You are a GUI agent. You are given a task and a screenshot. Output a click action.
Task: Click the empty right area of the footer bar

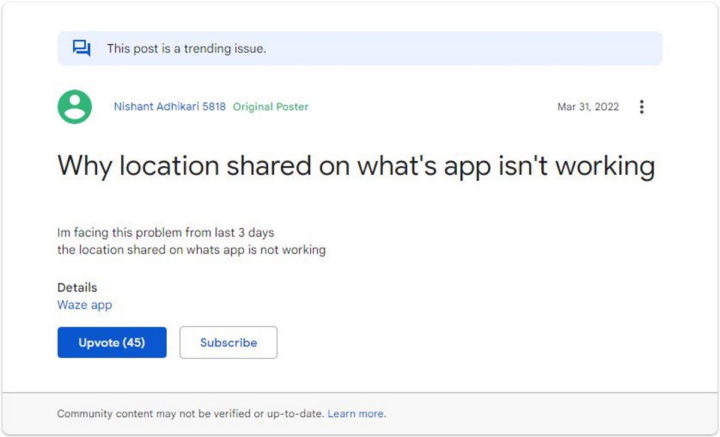tap(560, 414)
